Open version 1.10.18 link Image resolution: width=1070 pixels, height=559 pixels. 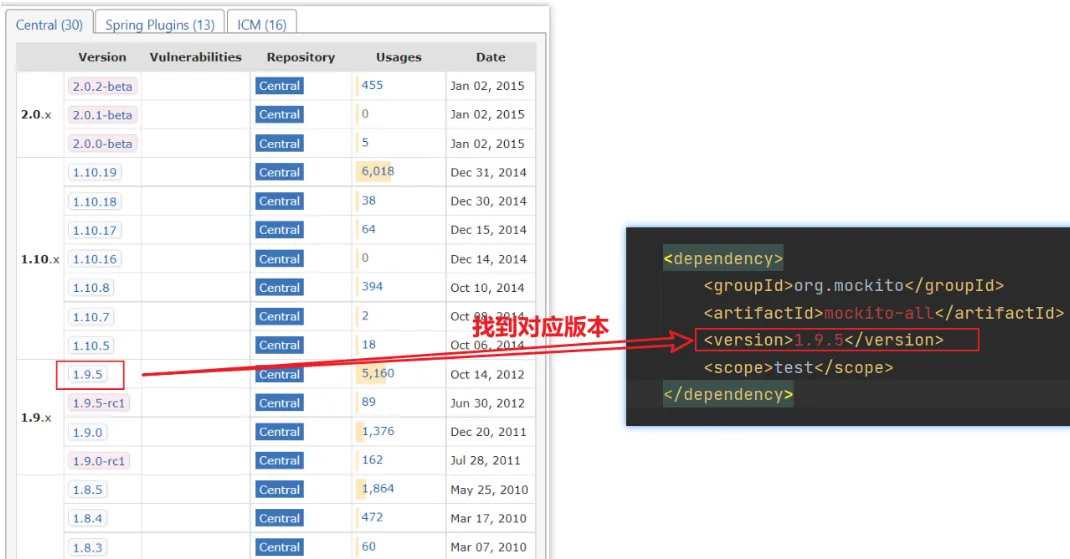[x=95, y=201]
